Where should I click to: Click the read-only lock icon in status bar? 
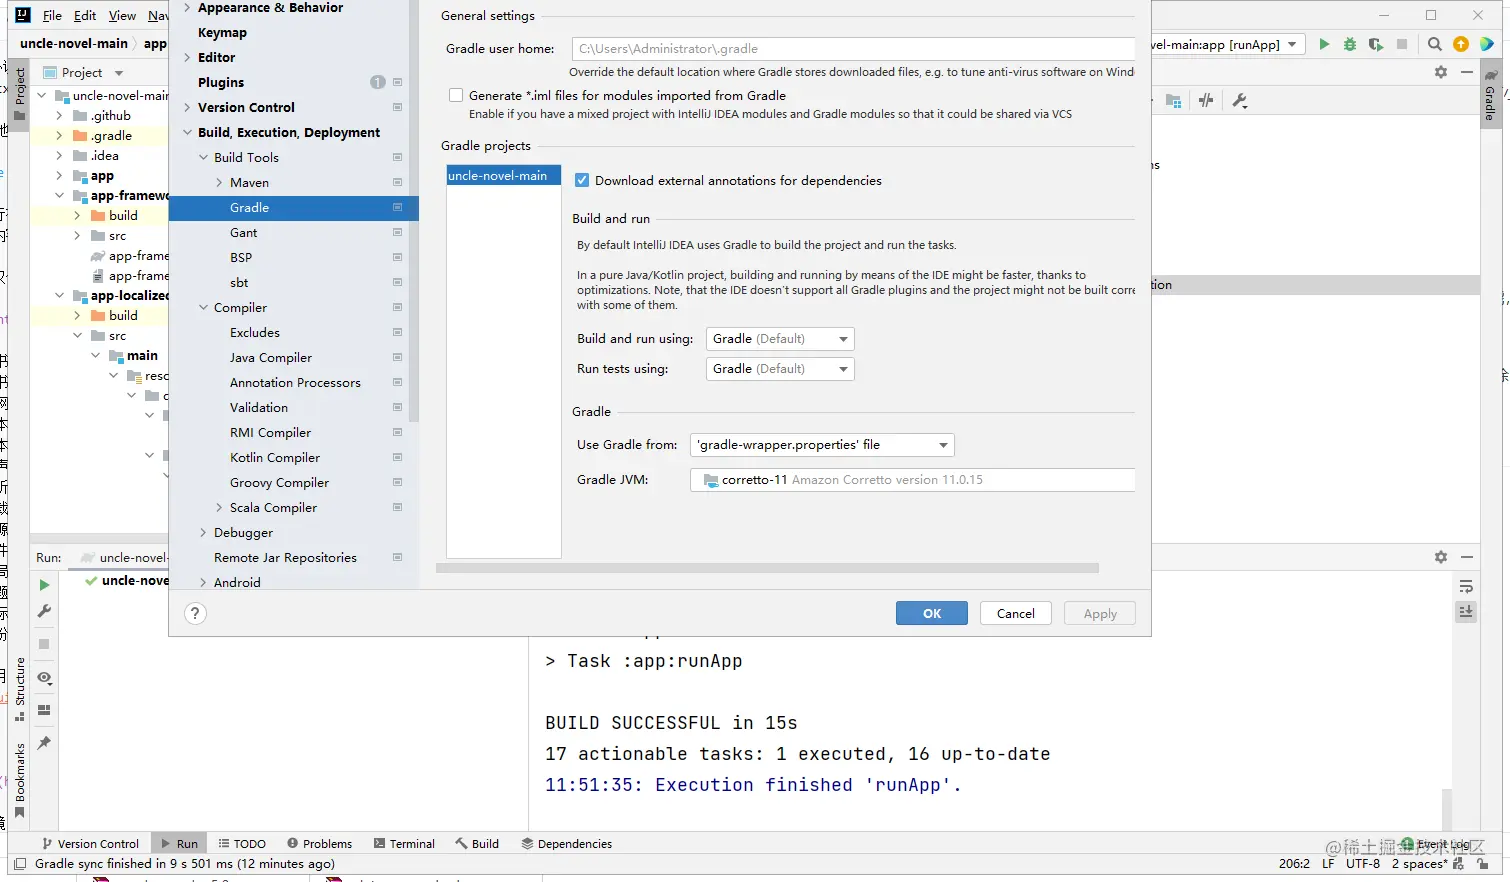[1482, 864]
